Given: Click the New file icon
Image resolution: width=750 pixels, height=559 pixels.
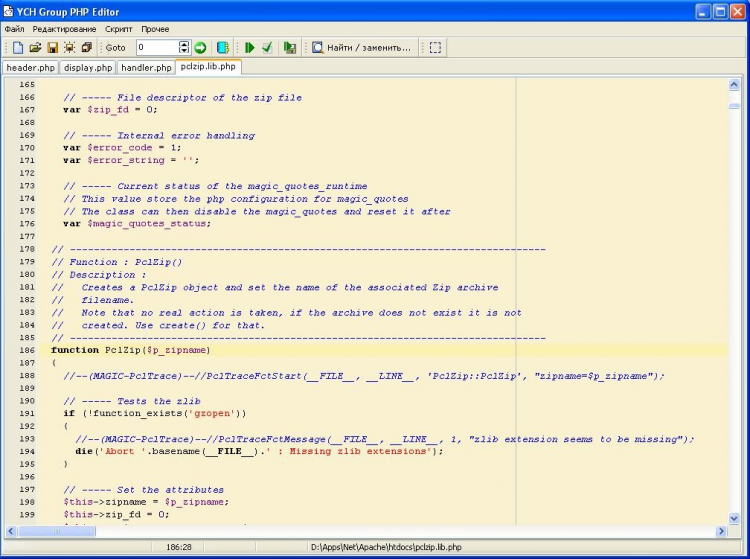Looking at the screenshot, I should click(18, 47).
